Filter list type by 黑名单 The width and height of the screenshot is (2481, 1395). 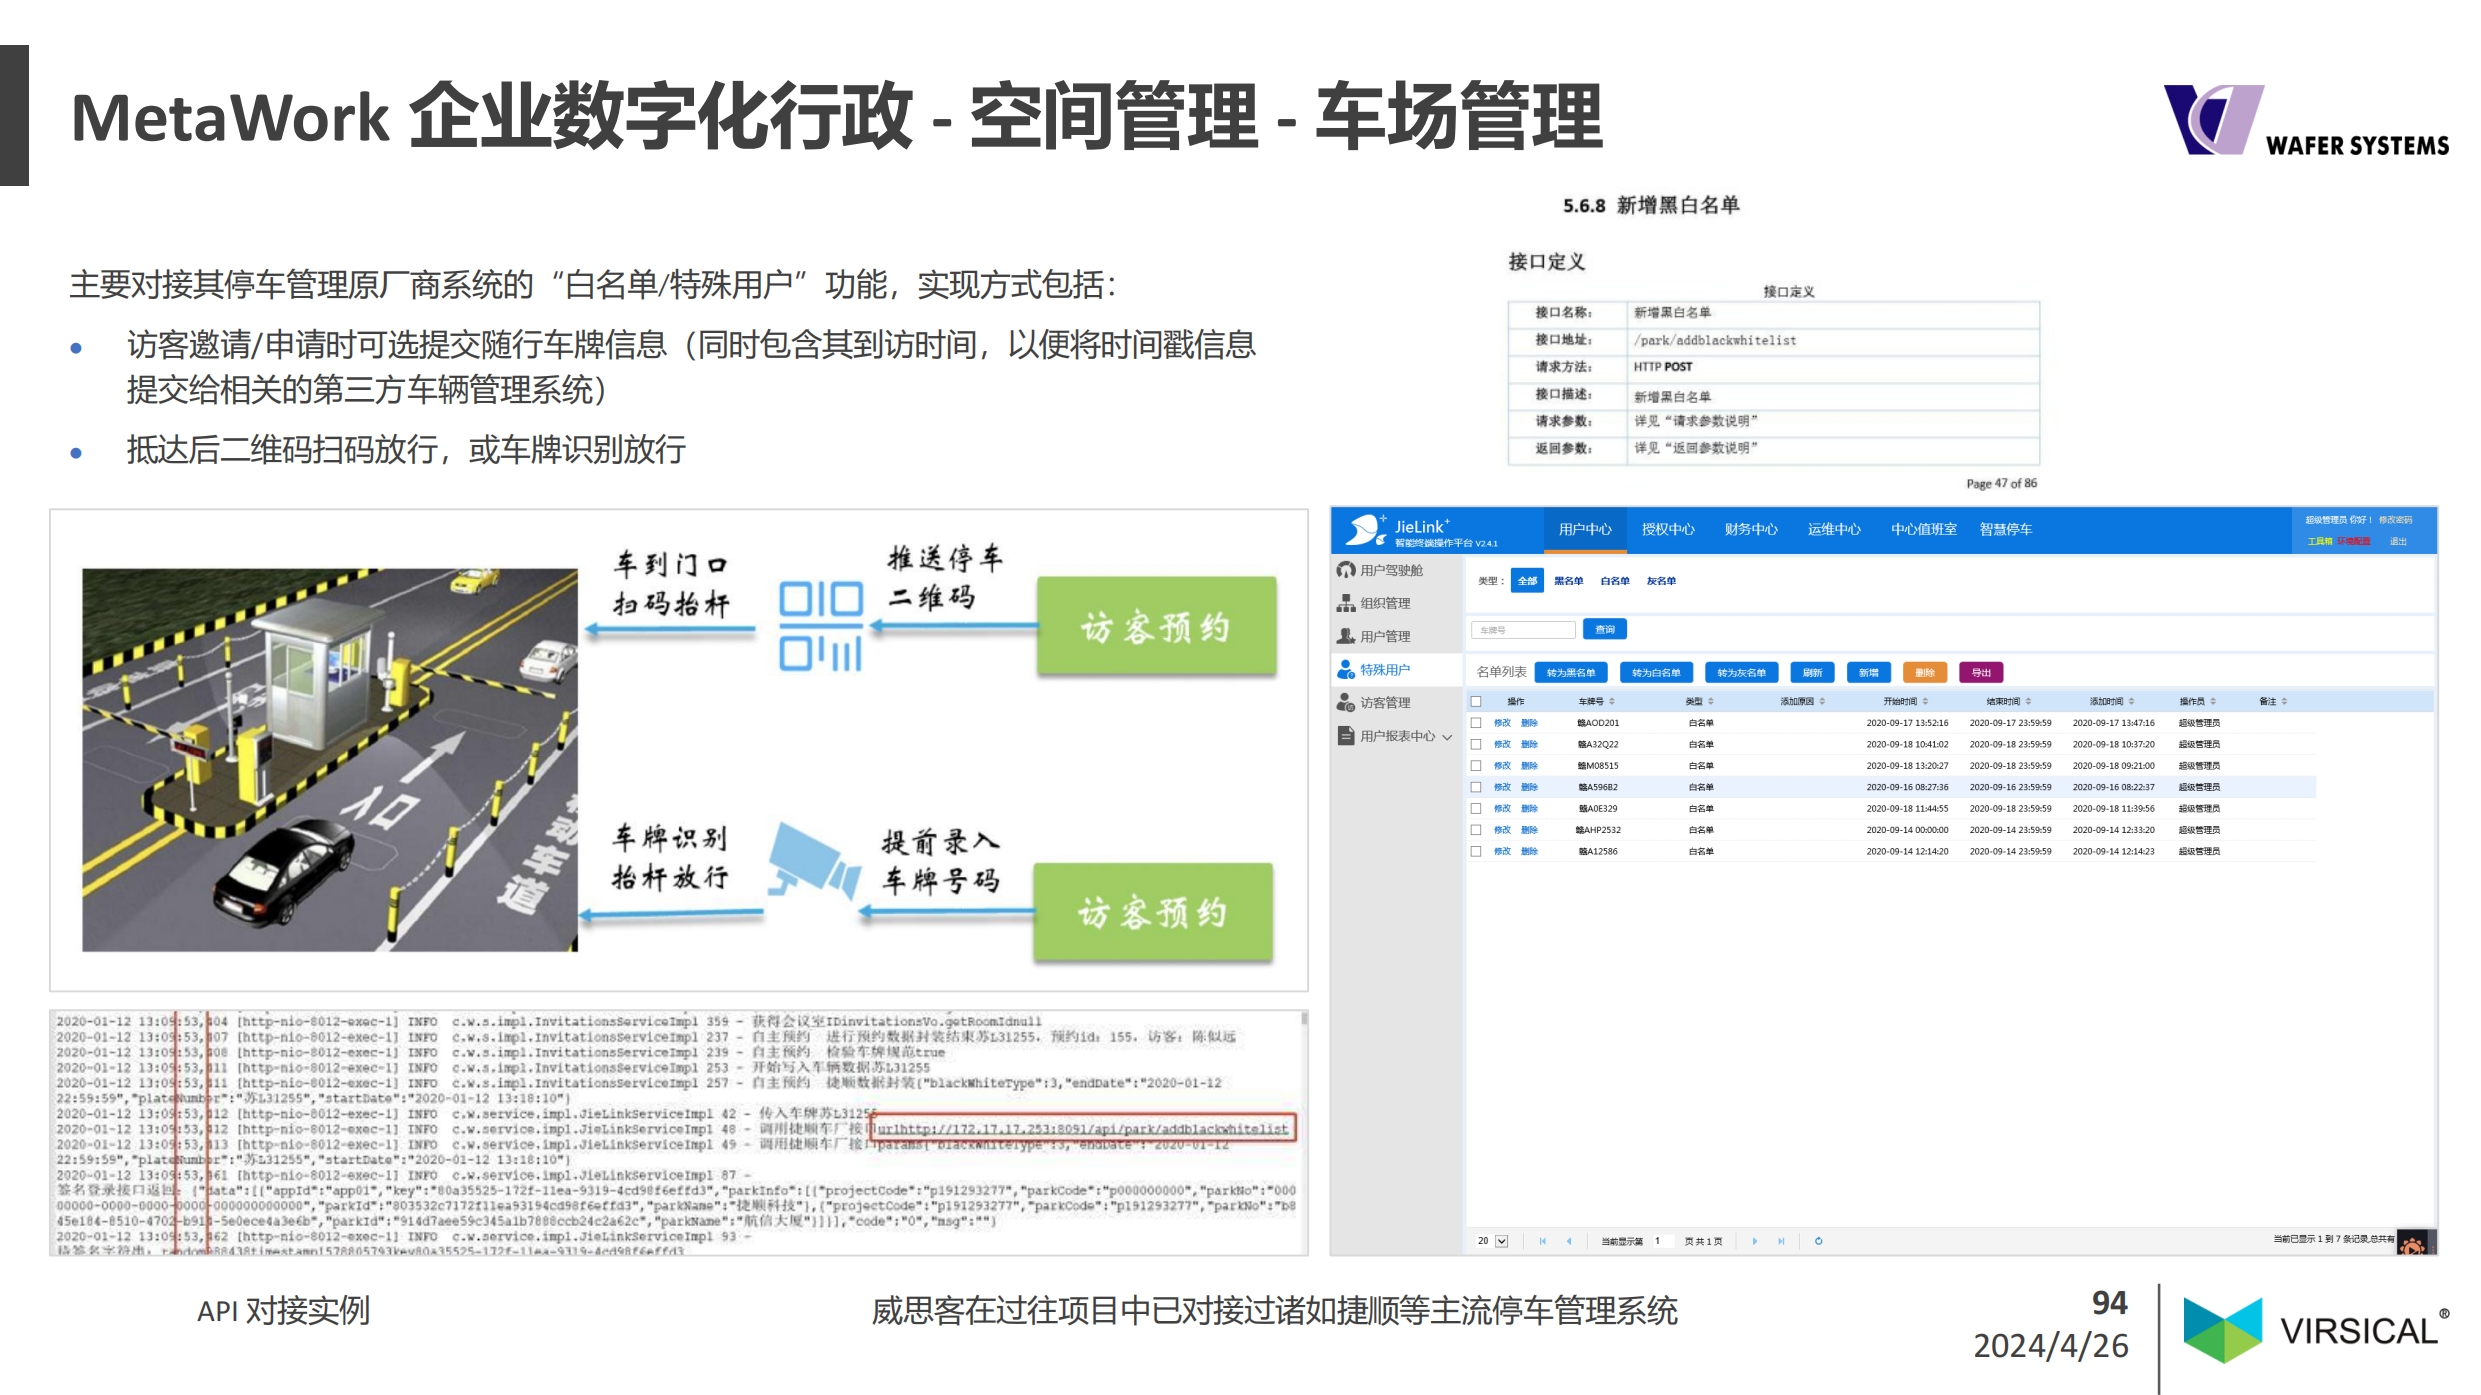[x=1568, y=580]
